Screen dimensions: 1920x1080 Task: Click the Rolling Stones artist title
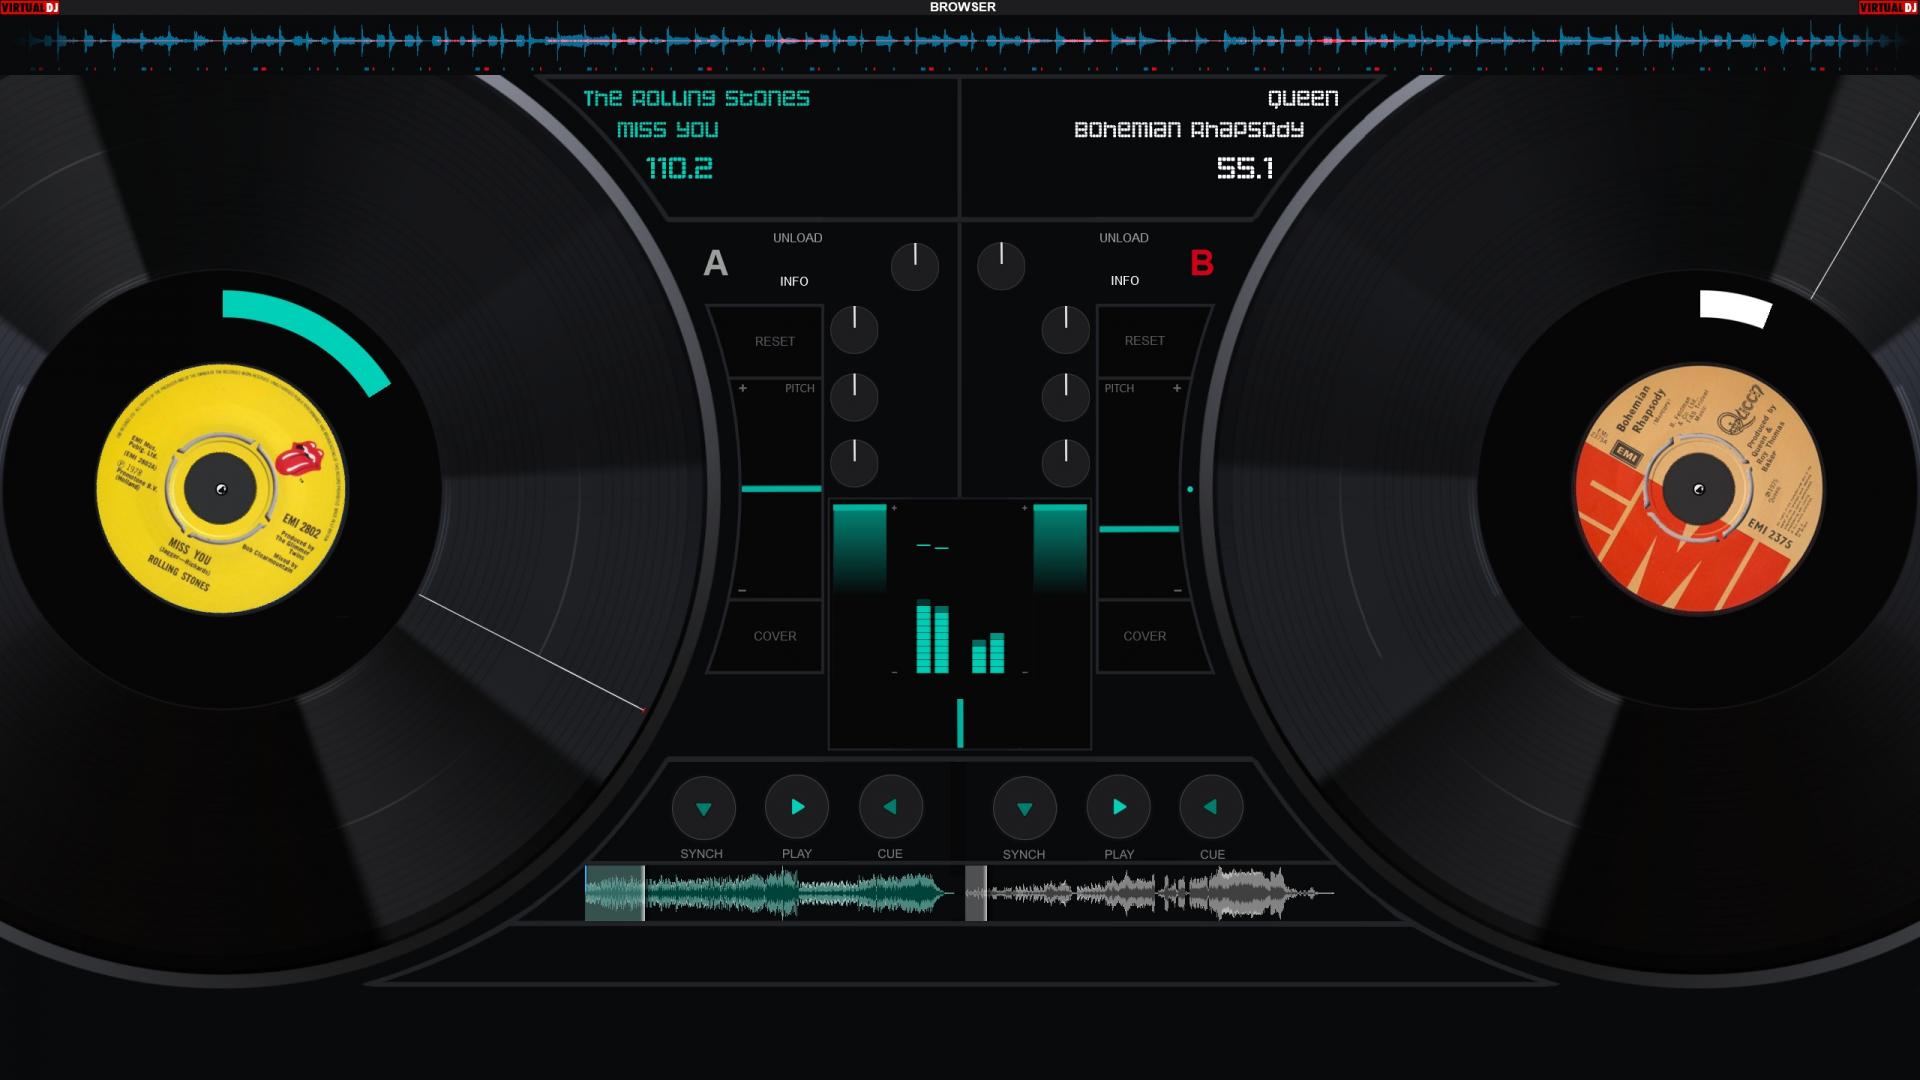(696, 98)
